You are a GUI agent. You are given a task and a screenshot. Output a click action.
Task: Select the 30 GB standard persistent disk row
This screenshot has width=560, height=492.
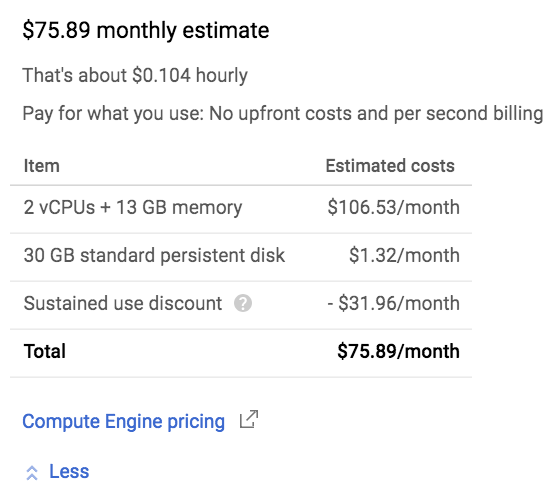pos(241,257)
